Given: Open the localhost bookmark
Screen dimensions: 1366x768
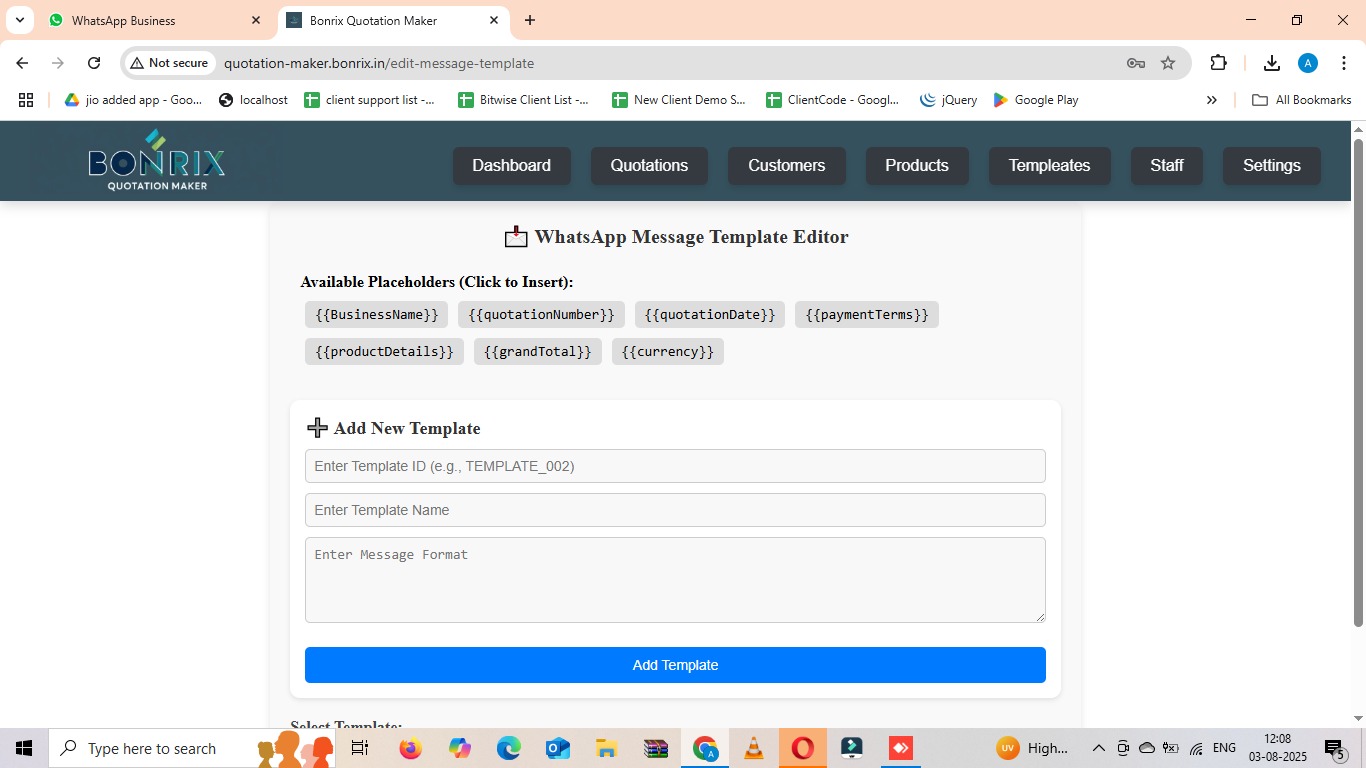Looking at the screenshot, I should [253, 100].
